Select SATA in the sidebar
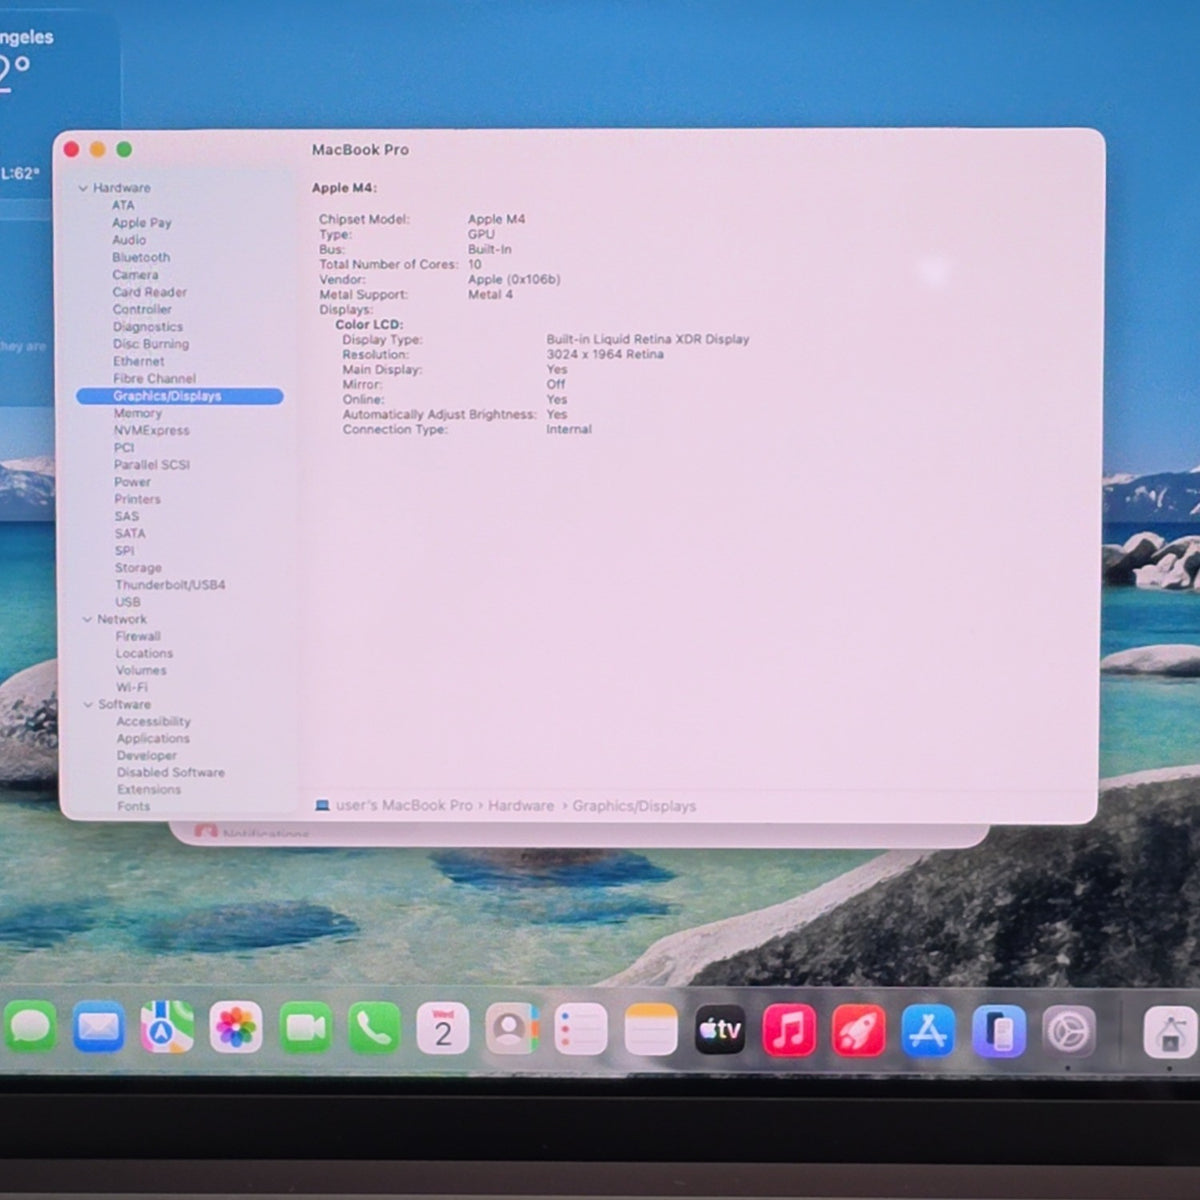 pos(130,534)
